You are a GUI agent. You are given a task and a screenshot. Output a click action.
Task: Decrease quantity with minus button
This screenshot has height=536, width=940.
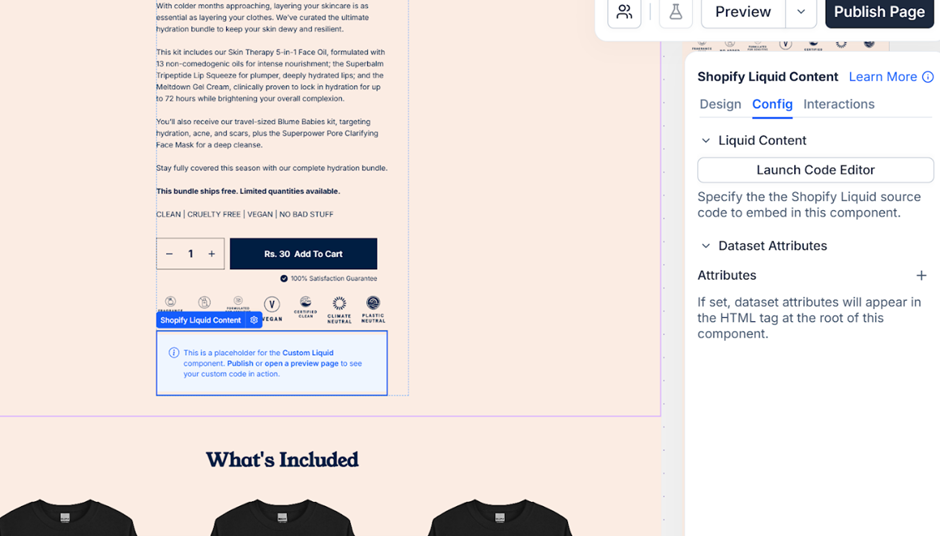click(x=169, y=254)
